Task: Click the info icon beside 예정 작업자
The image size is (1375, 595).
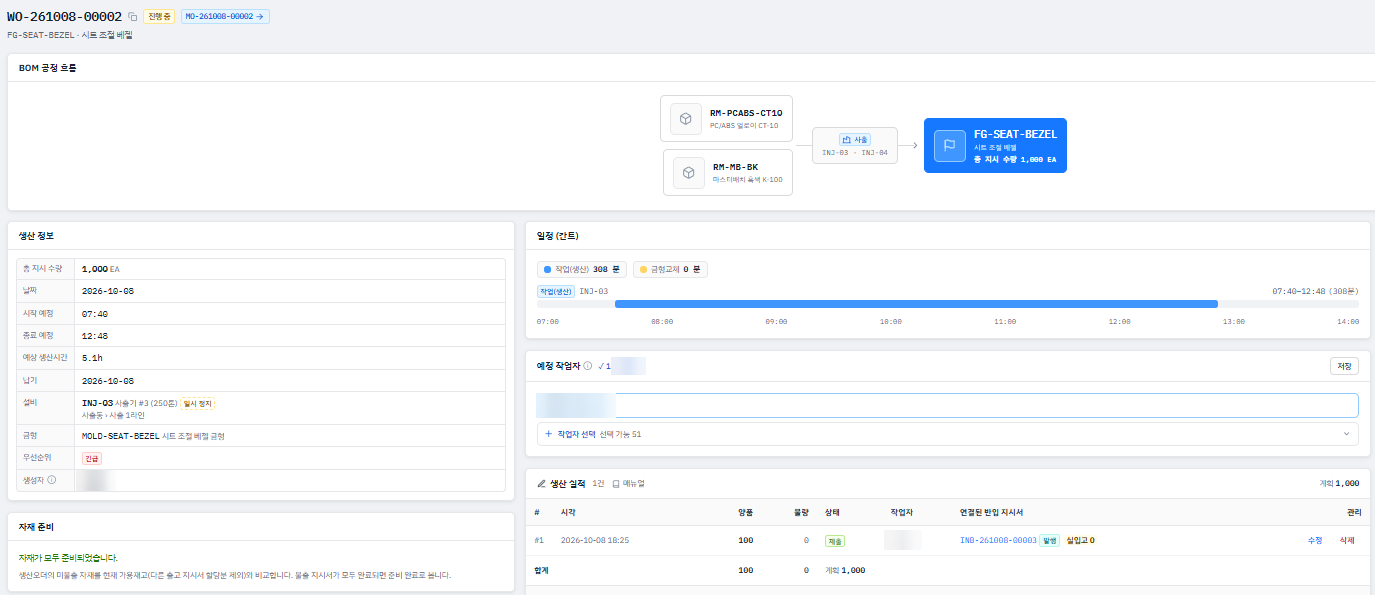Action: pos(588,366)
